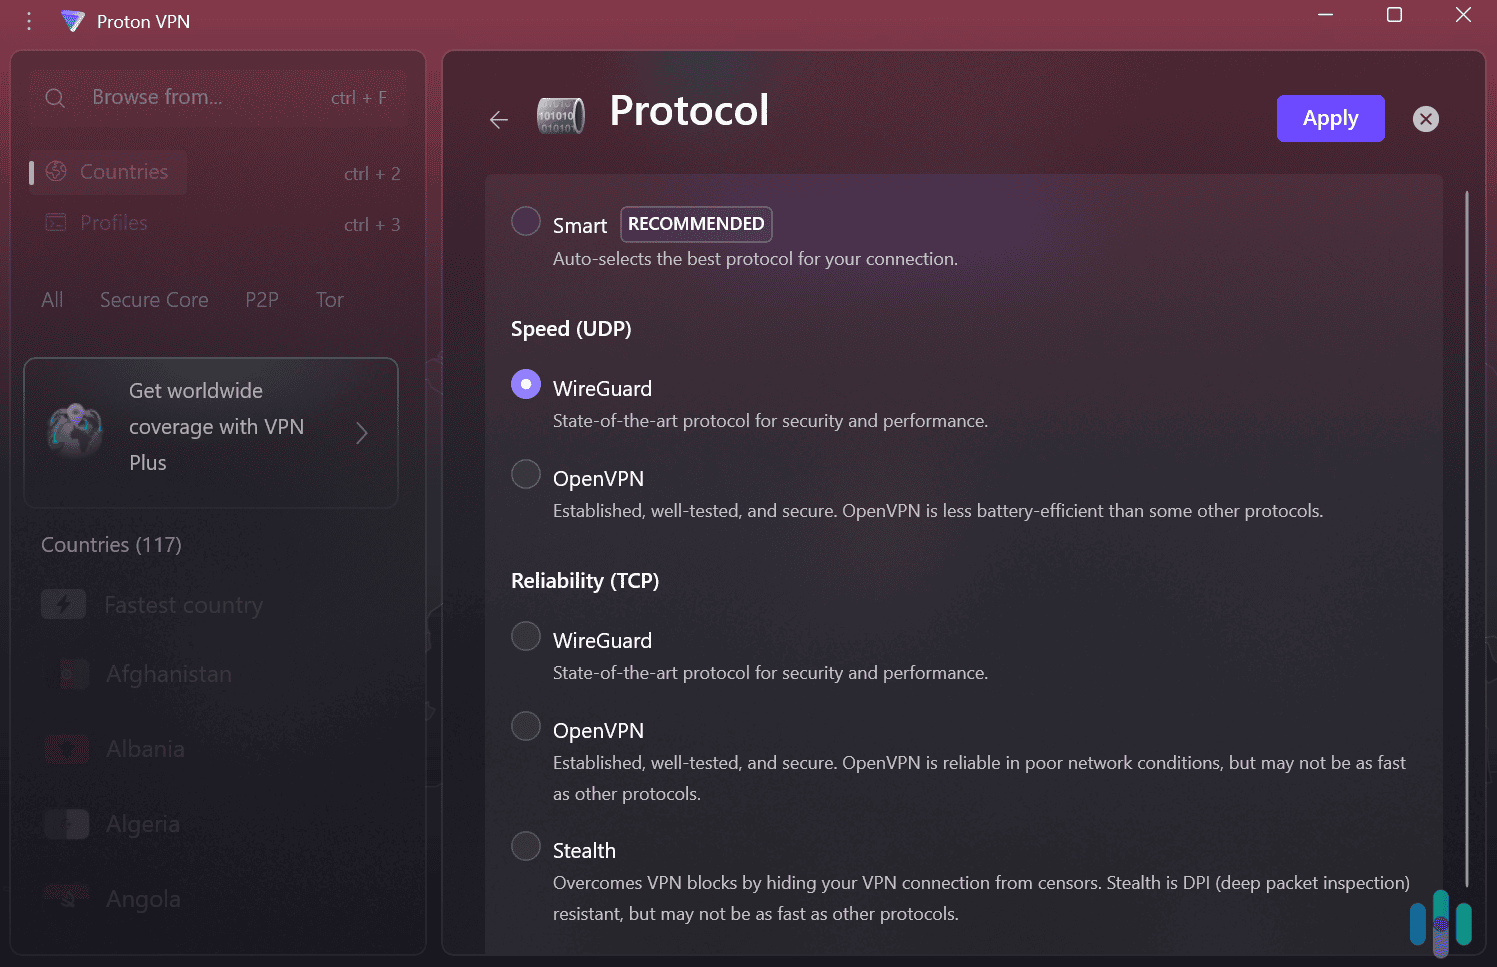1497x967 pixels.
Task: Click the Albania flag icon
Action: point(67,748)
